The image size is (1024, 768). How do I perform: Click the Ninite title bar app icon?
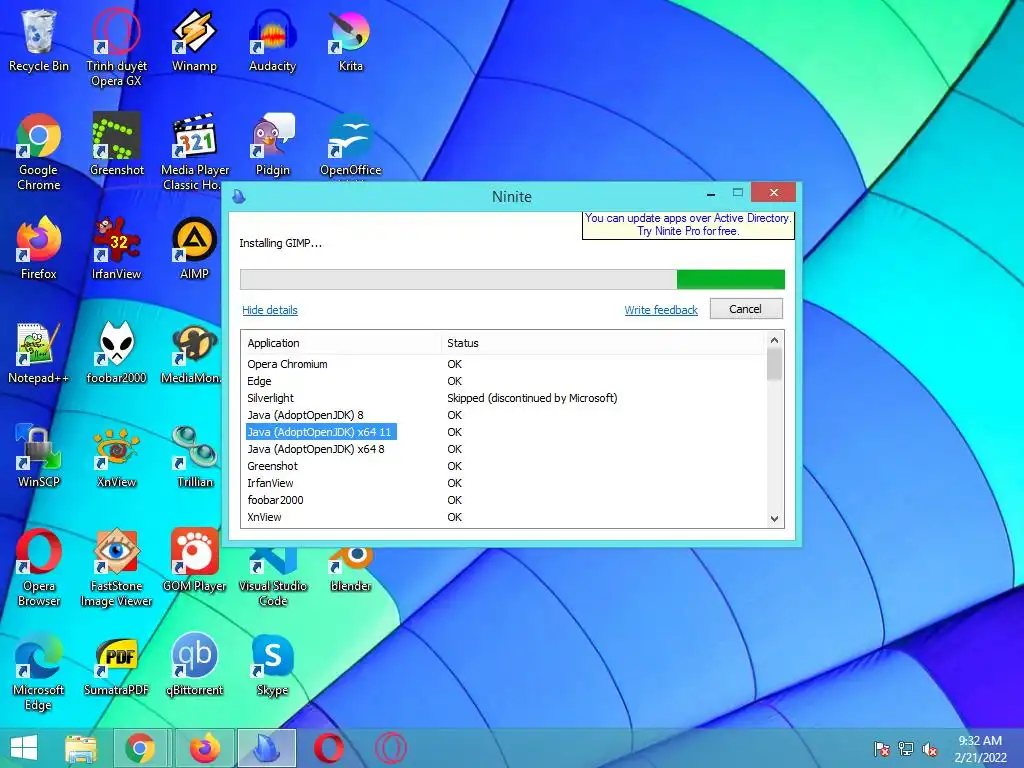pos(239,196)
